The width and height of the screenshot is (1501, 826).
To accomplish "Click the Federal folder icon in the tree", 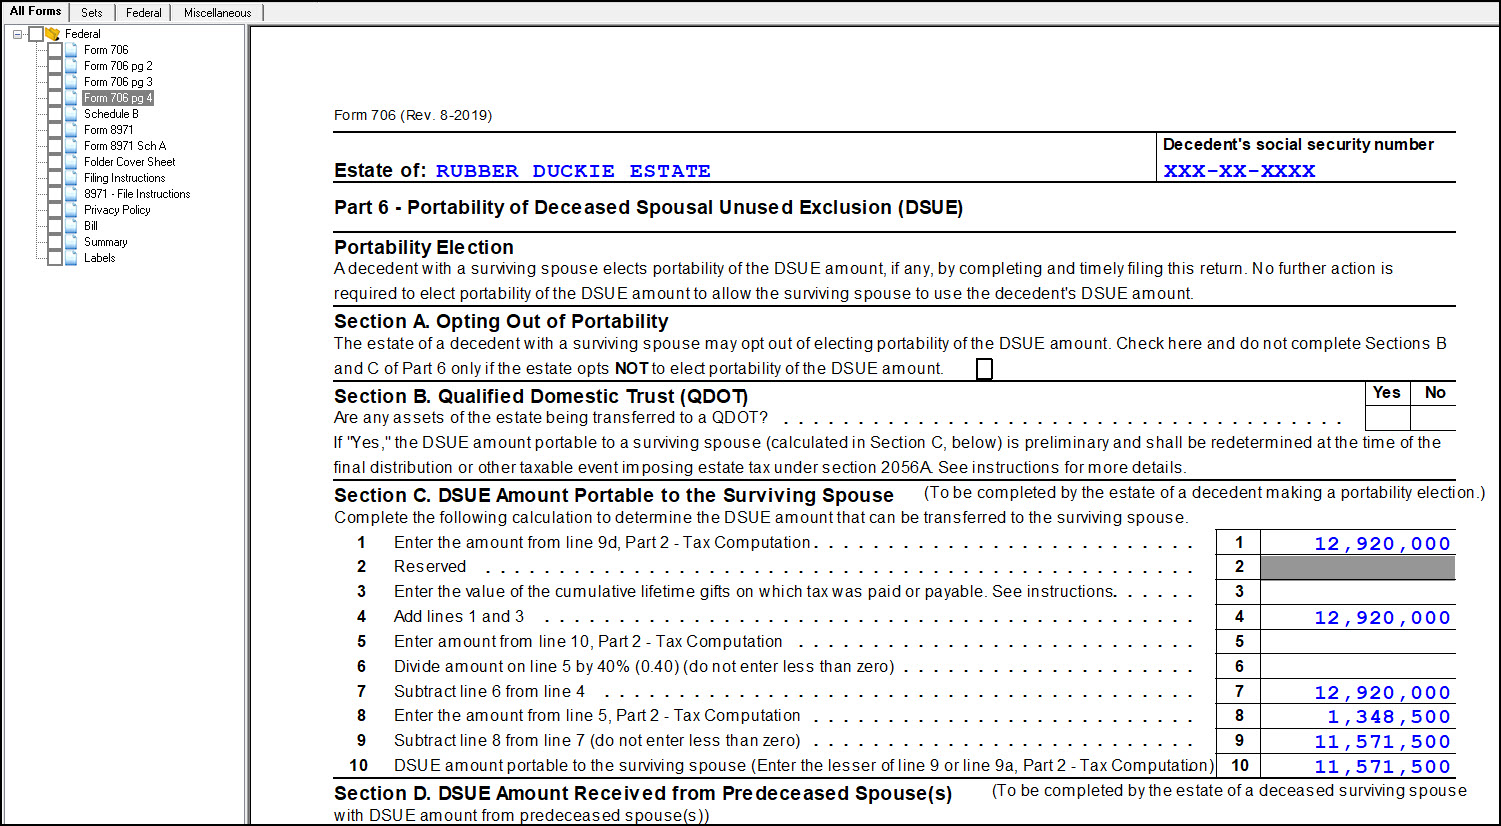I will (53, 34).
